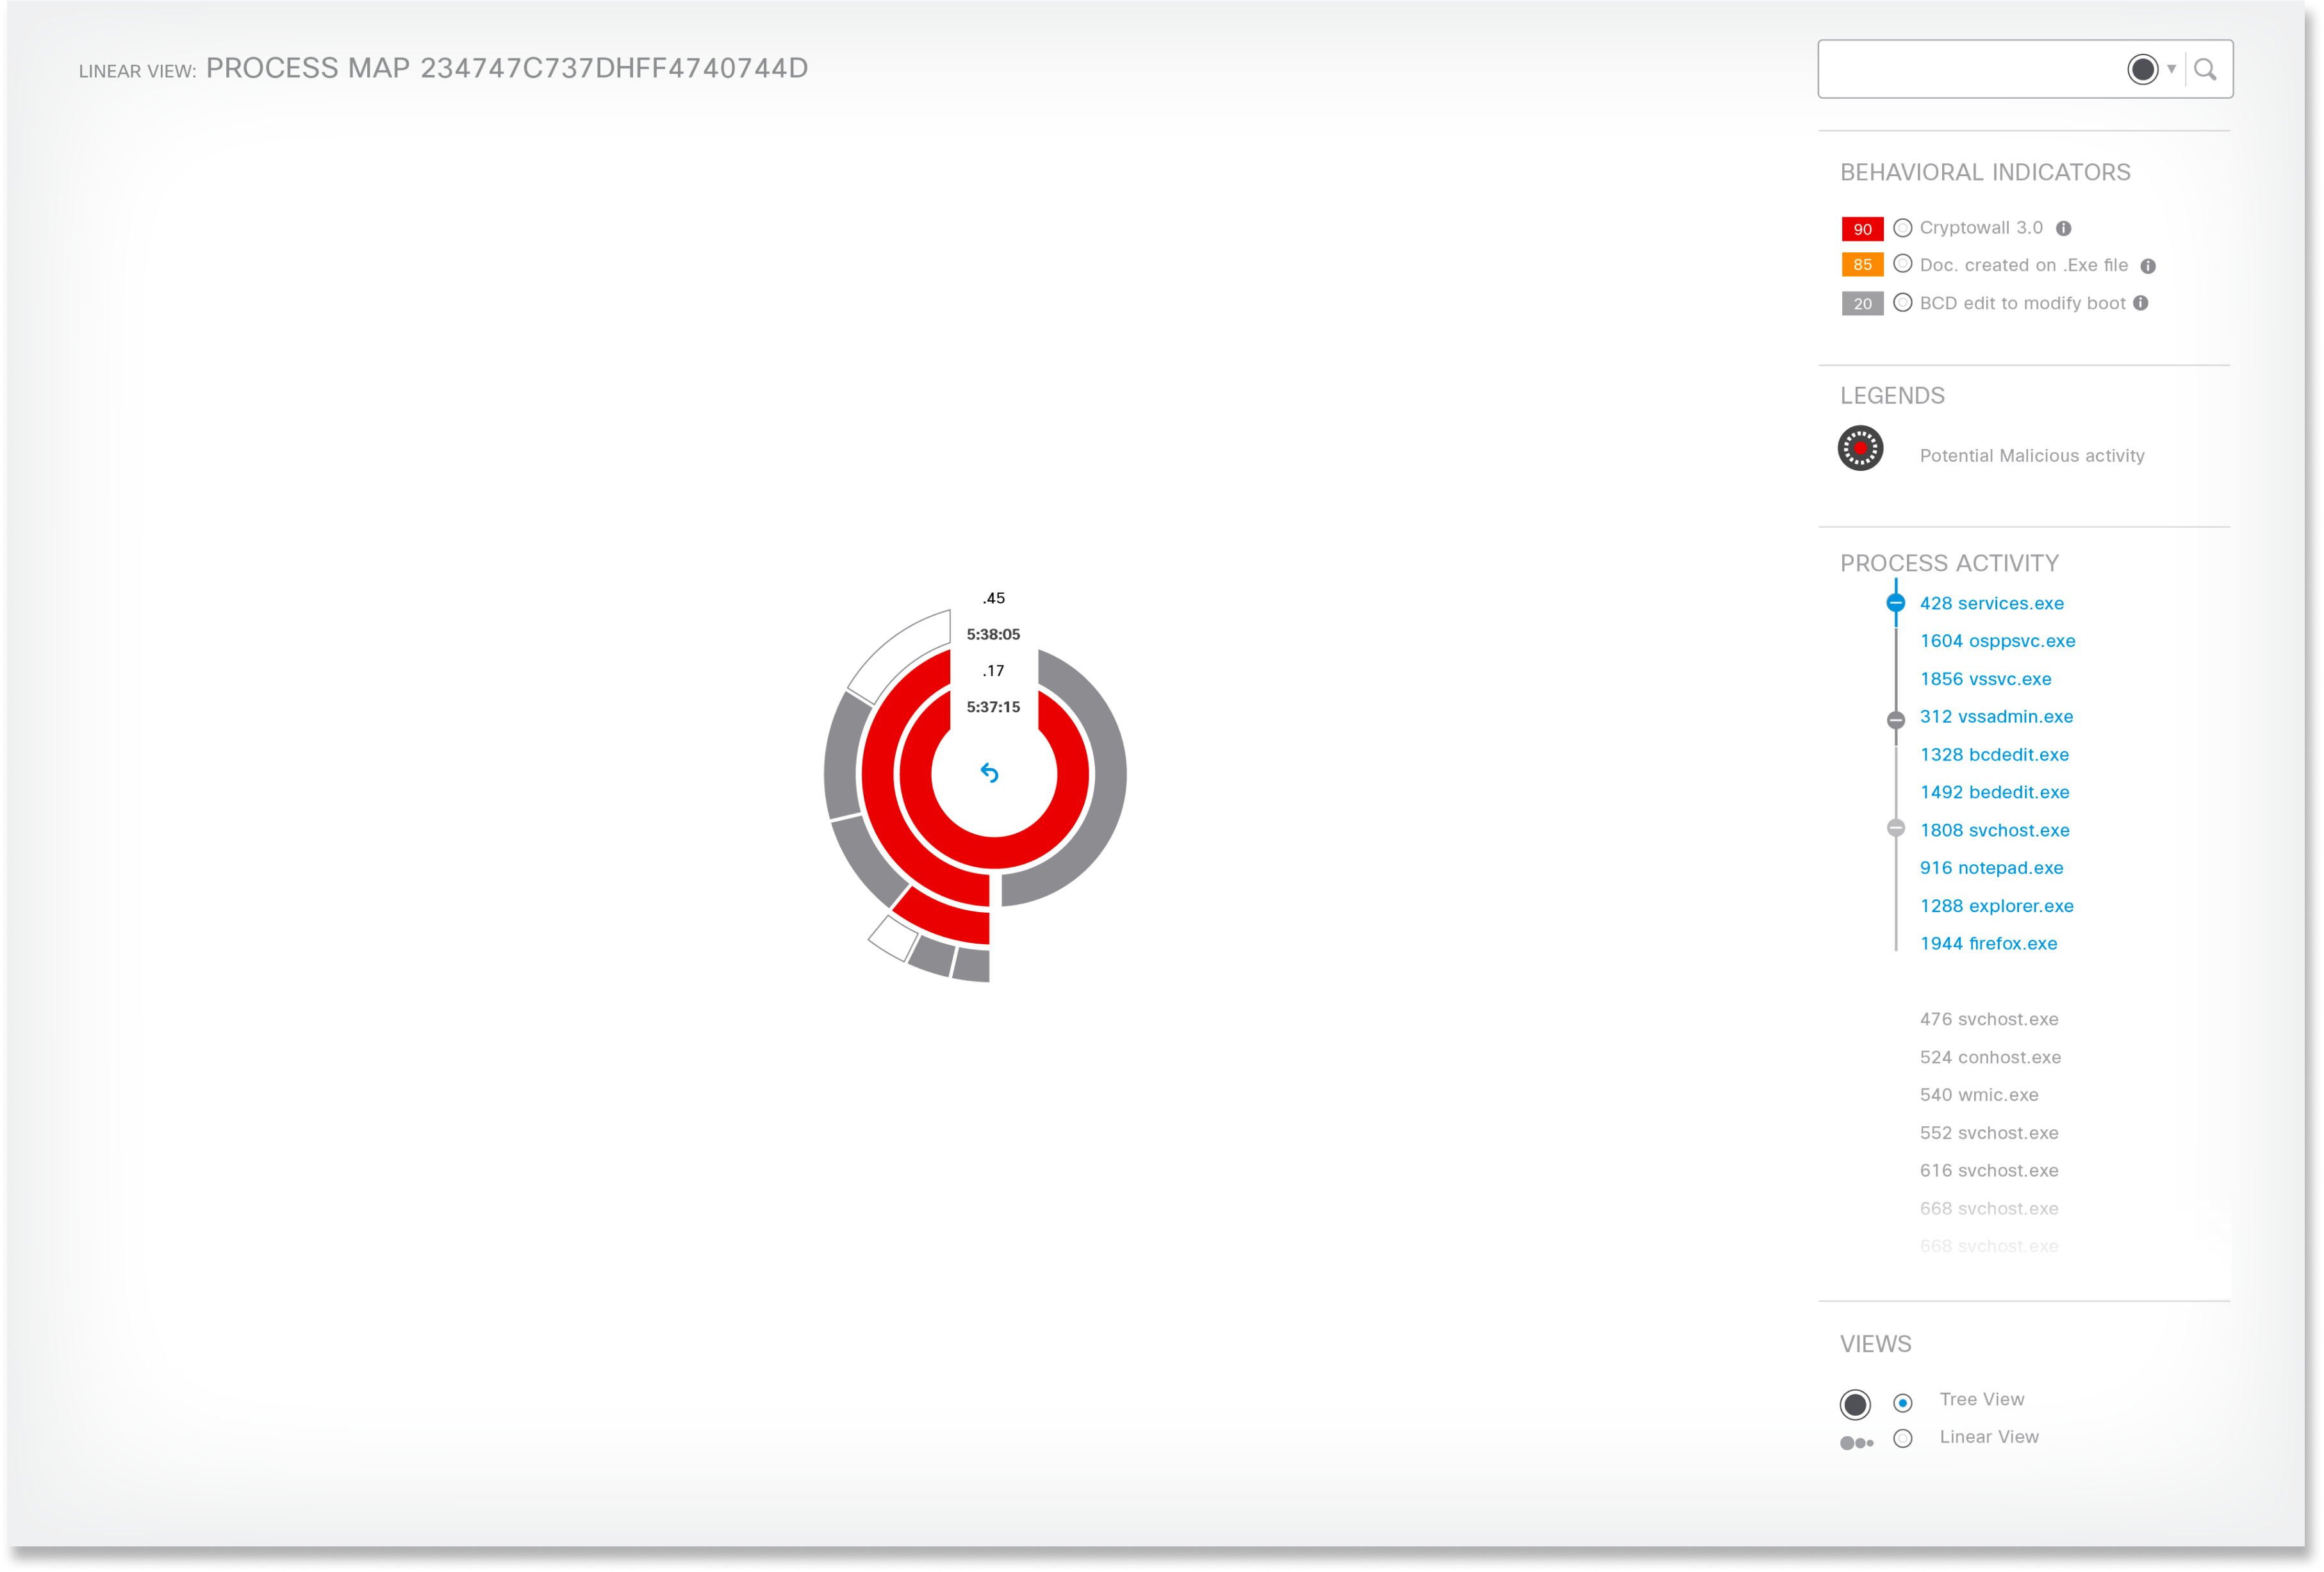Open 916 notepad.exe process link
The image size is (2324, 1572).
(1991, 868)
